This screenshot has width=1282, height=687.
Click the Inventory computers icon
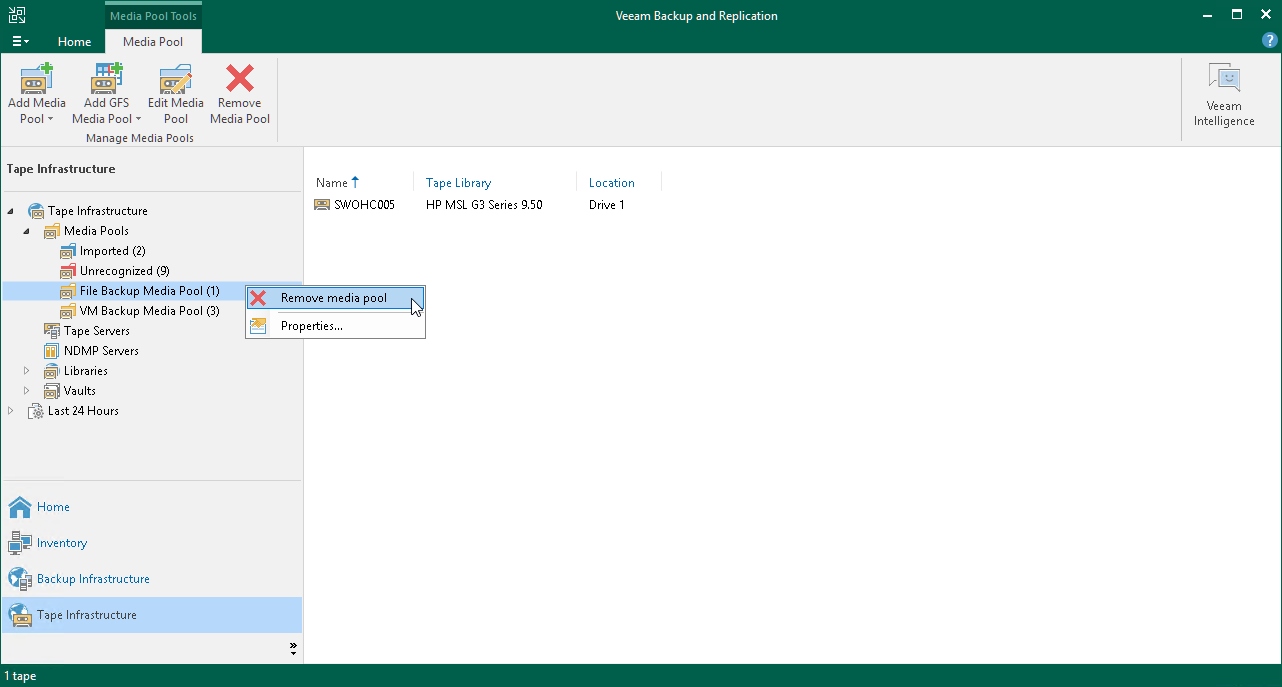click(x=20, y=543)
